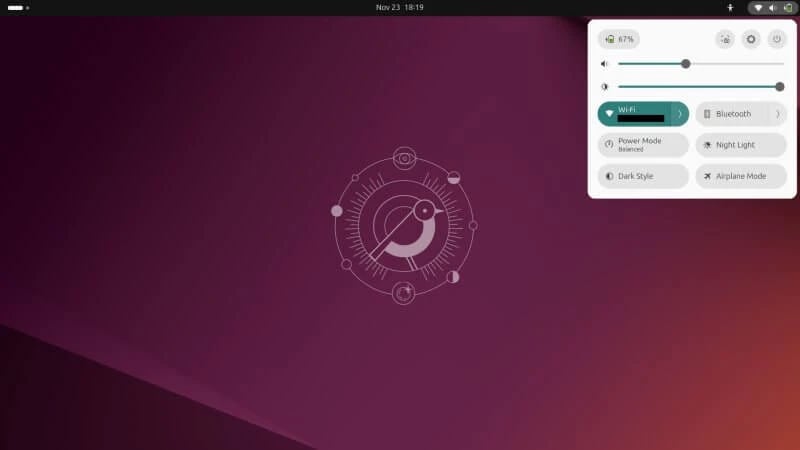Click the battery 67% indicator button
The height and width of the screenshot is (450, 800).
(619, 39)
